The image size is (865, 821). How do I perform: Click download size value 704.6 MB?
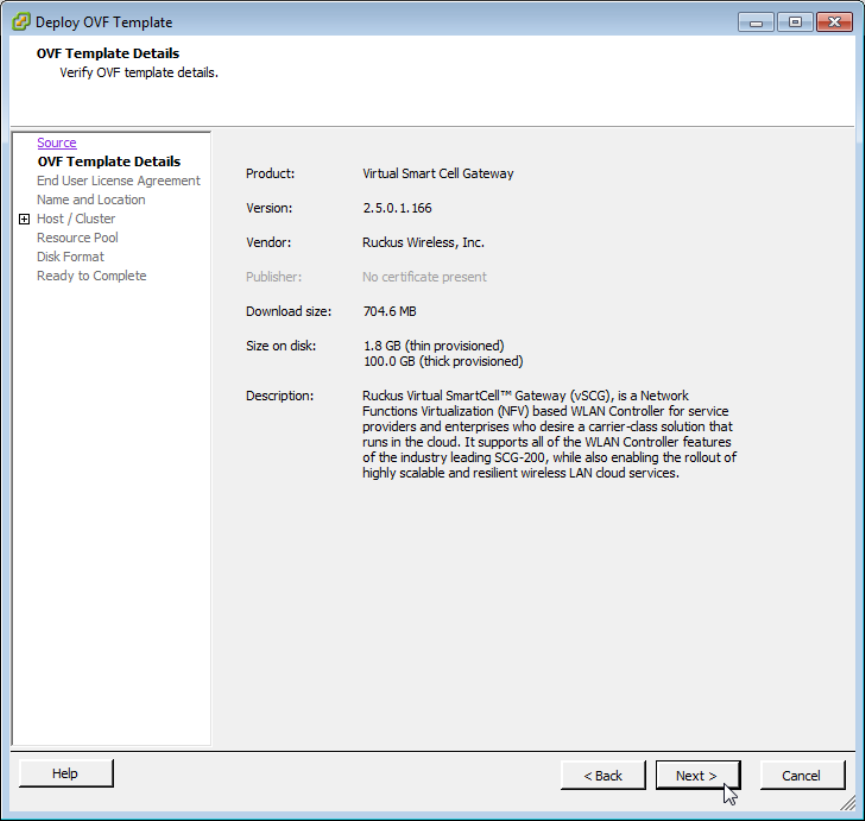(389, 311)
